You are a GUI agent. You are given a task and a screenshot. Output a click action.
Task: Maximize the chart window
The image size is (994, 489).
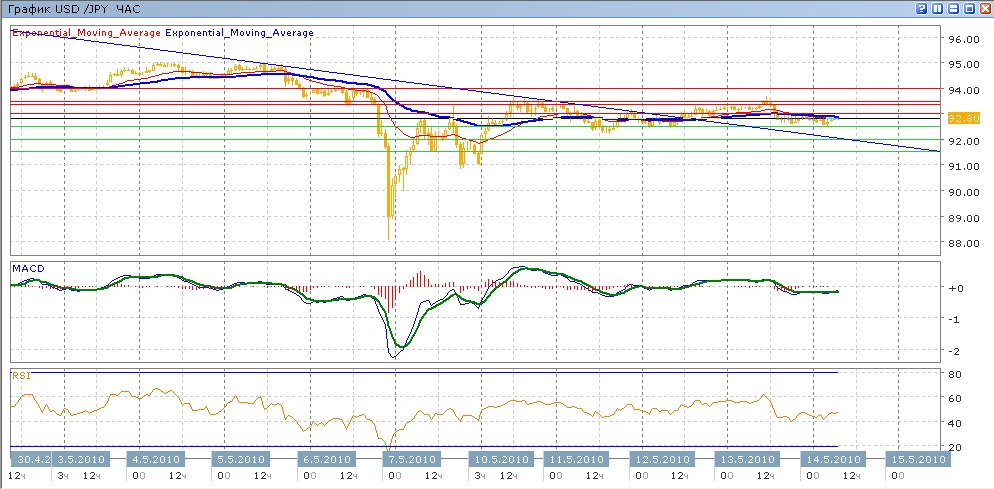click(969, 8)
